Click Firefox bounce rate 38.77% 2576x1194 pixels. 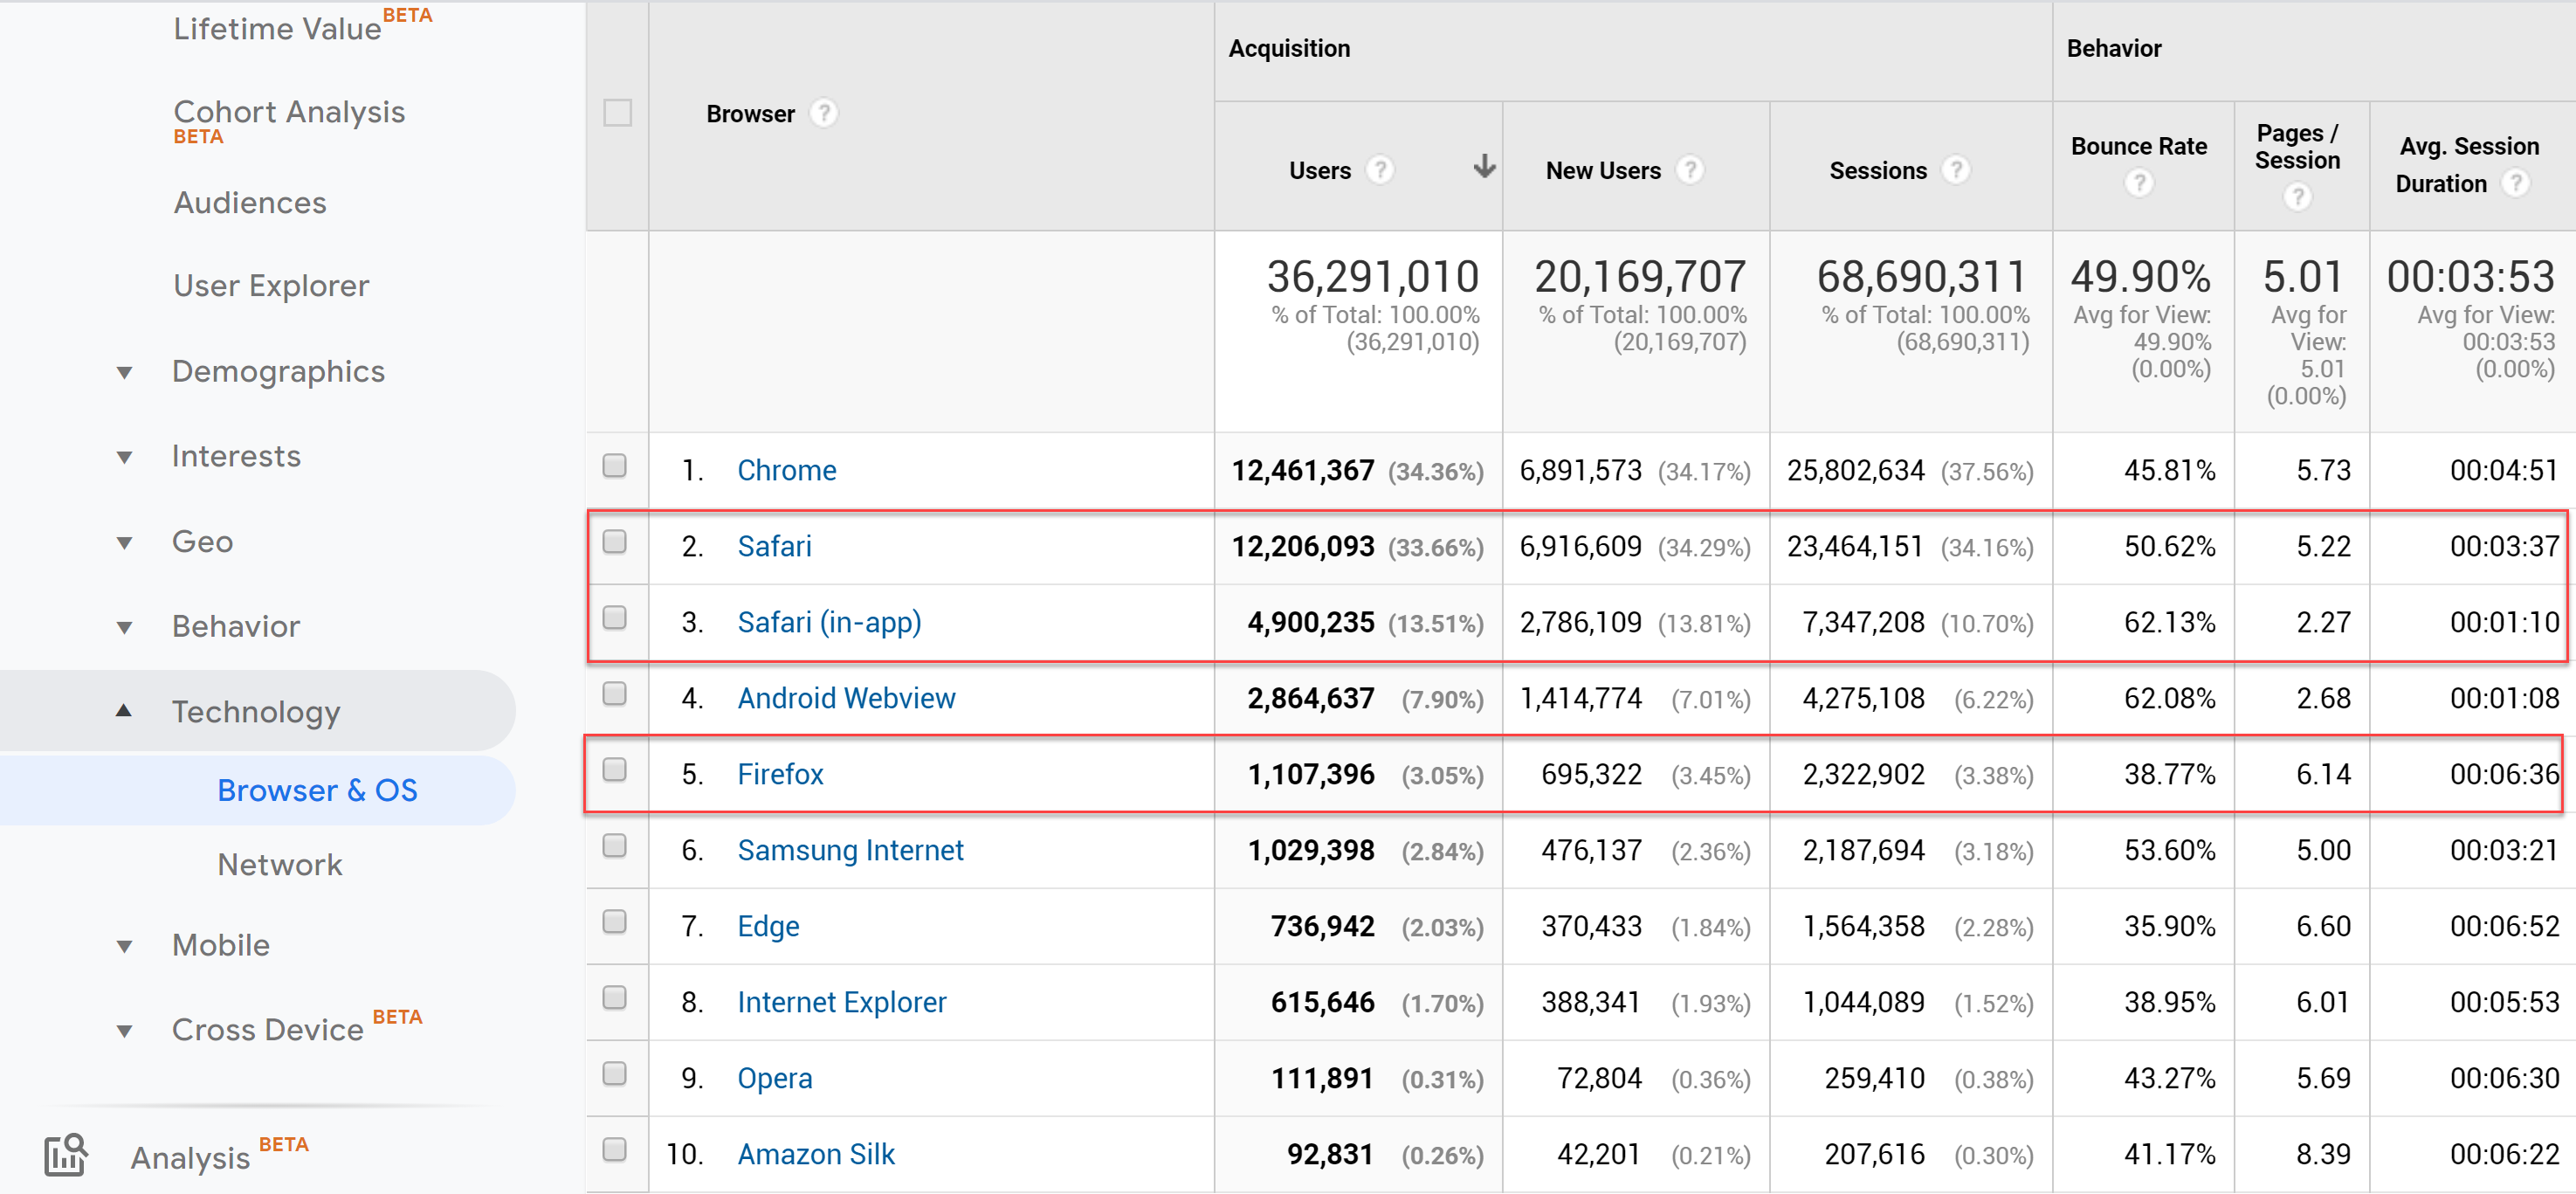(x=2169, y=774)
